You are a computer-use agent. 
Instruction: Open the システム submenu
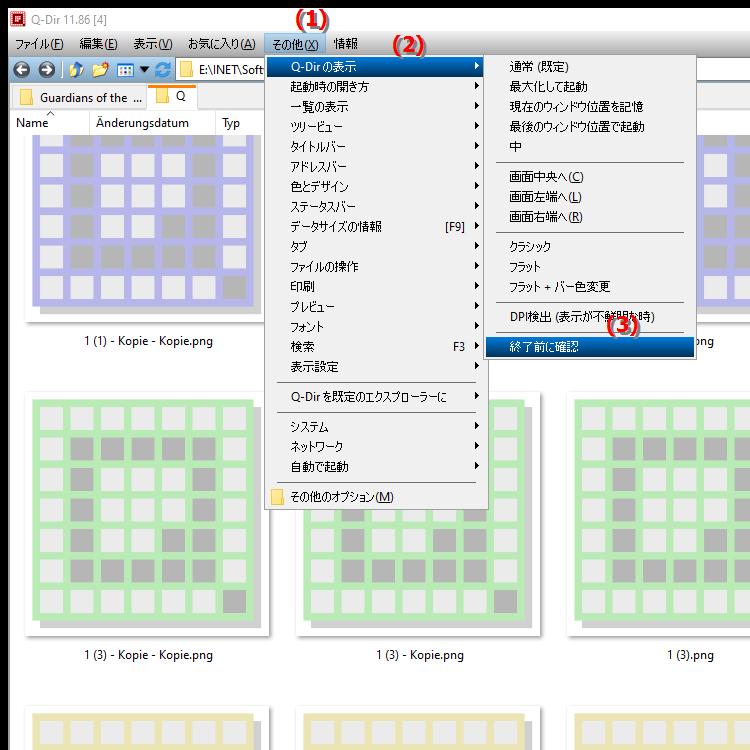point(375,427)
